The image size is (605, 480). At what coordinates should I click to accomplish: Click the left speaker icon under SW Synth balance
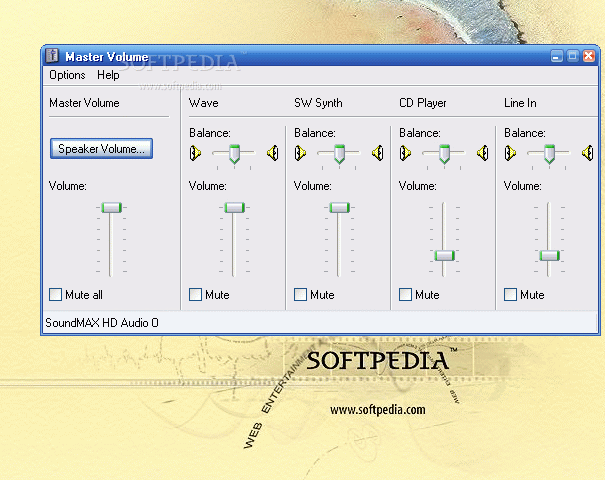tap(300, 153)
